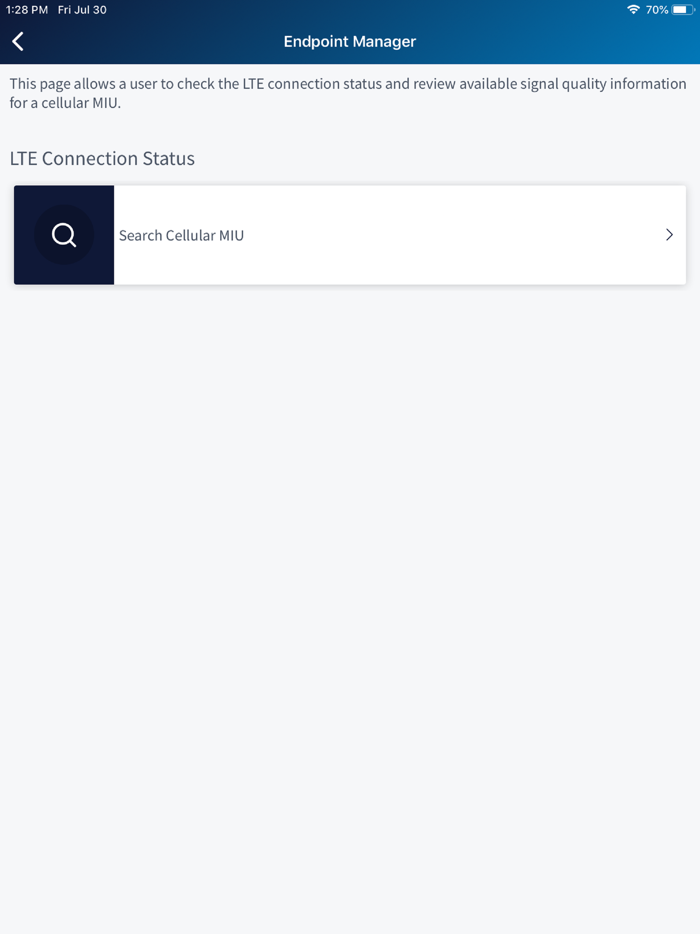Screen dimensions: 700x934
Task: Tap the Endpoint Manager page title
Action: point(350,42)
